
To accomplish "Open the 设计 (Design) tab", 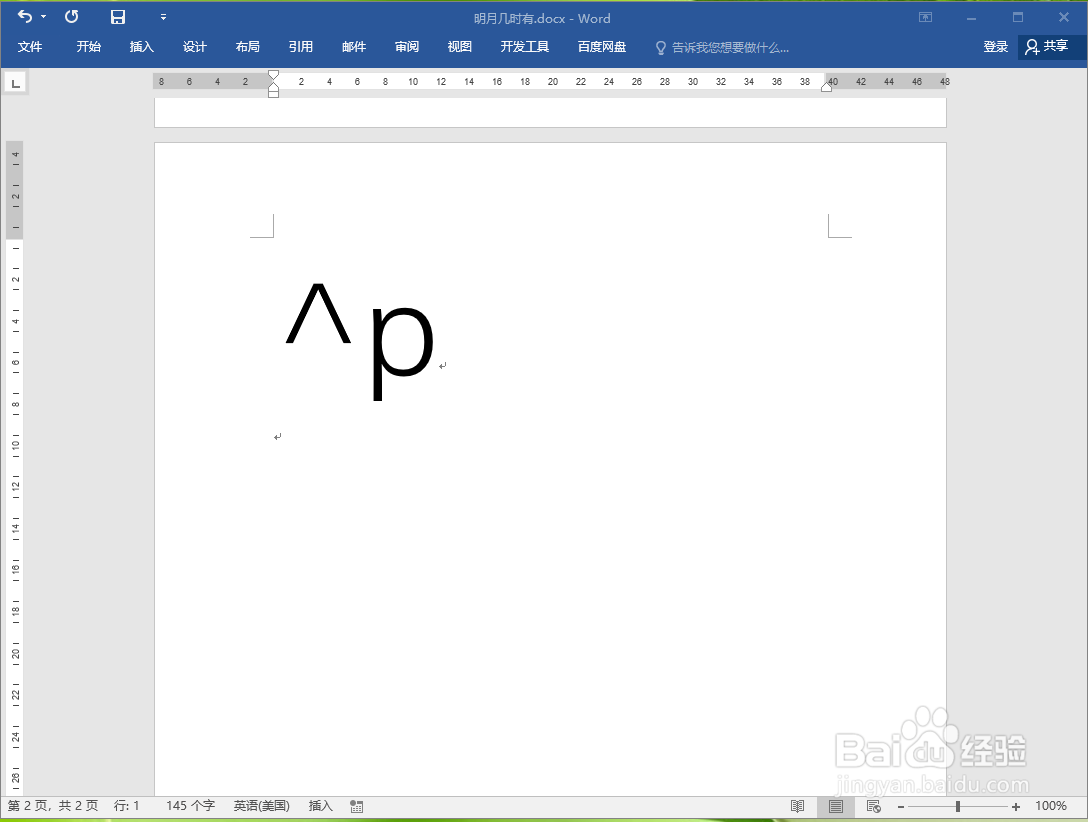I will point(195,46).
